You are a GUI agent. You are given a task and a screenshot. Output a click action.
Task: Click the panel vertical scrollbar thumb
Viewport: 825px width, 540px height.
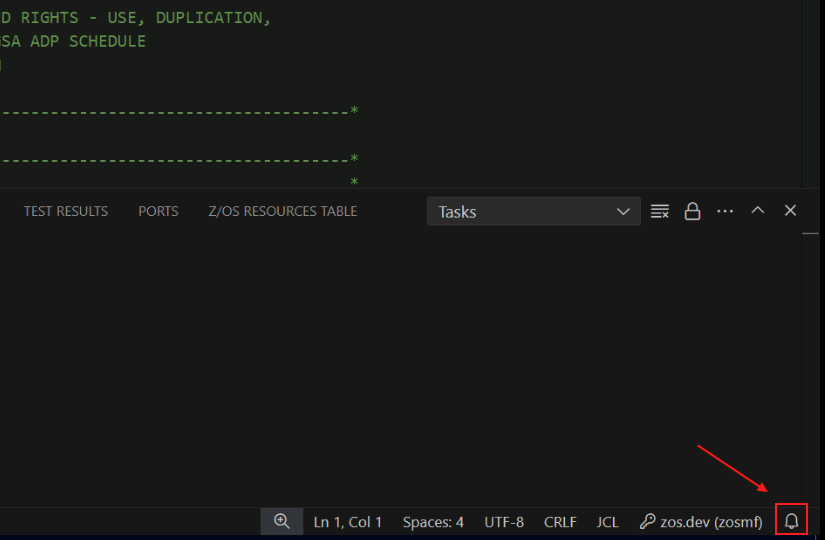pyautogui.click(x=810, y=233)
